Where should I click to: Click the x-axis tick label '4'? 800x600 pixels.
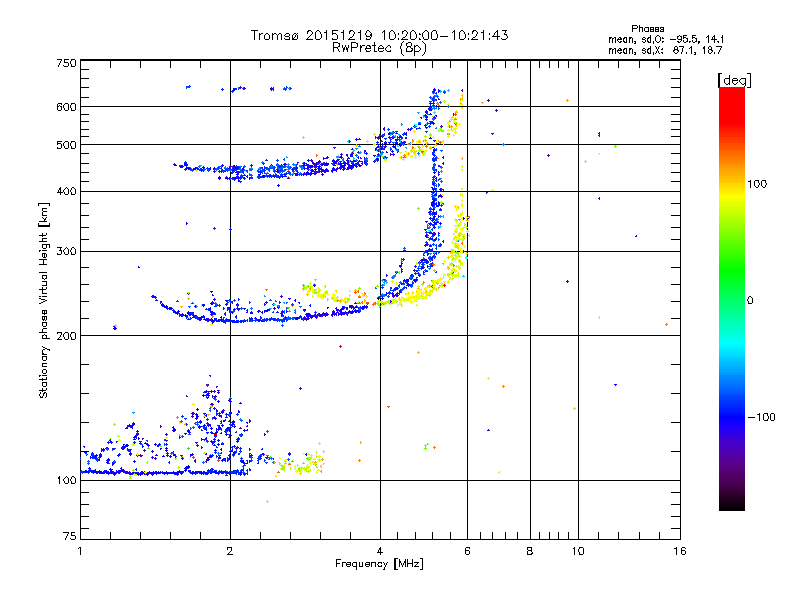click(x=380, y=551)
